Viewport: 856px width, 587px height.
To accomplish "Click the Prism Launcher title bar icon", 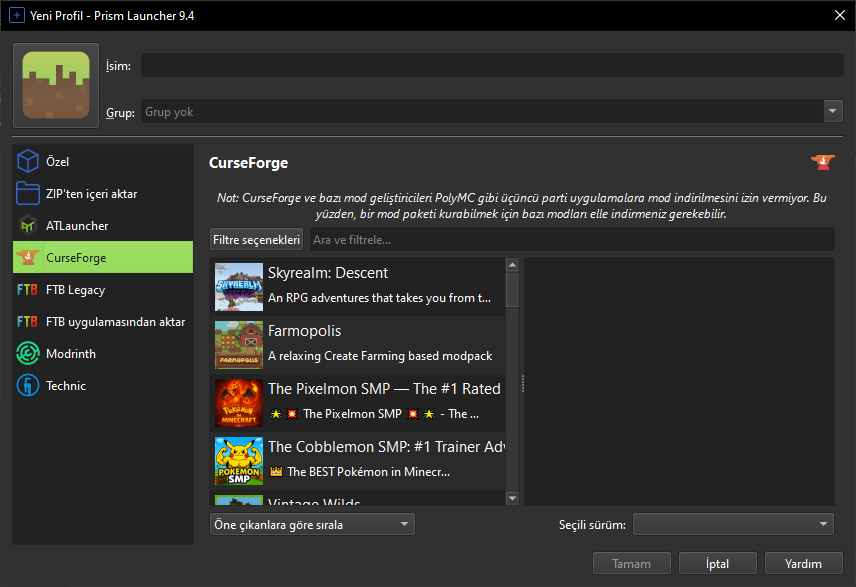I will pyautogui.click(x=17, y=15).
